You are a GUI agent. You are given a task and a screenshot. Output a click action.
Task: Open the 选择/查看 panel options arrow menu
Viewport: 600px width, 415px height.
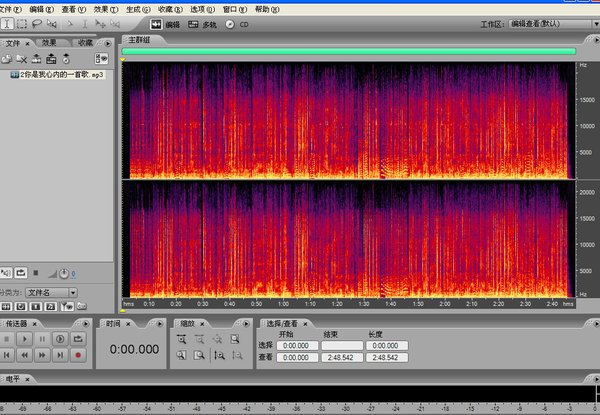pyautogui.click(x=596, y=324)
